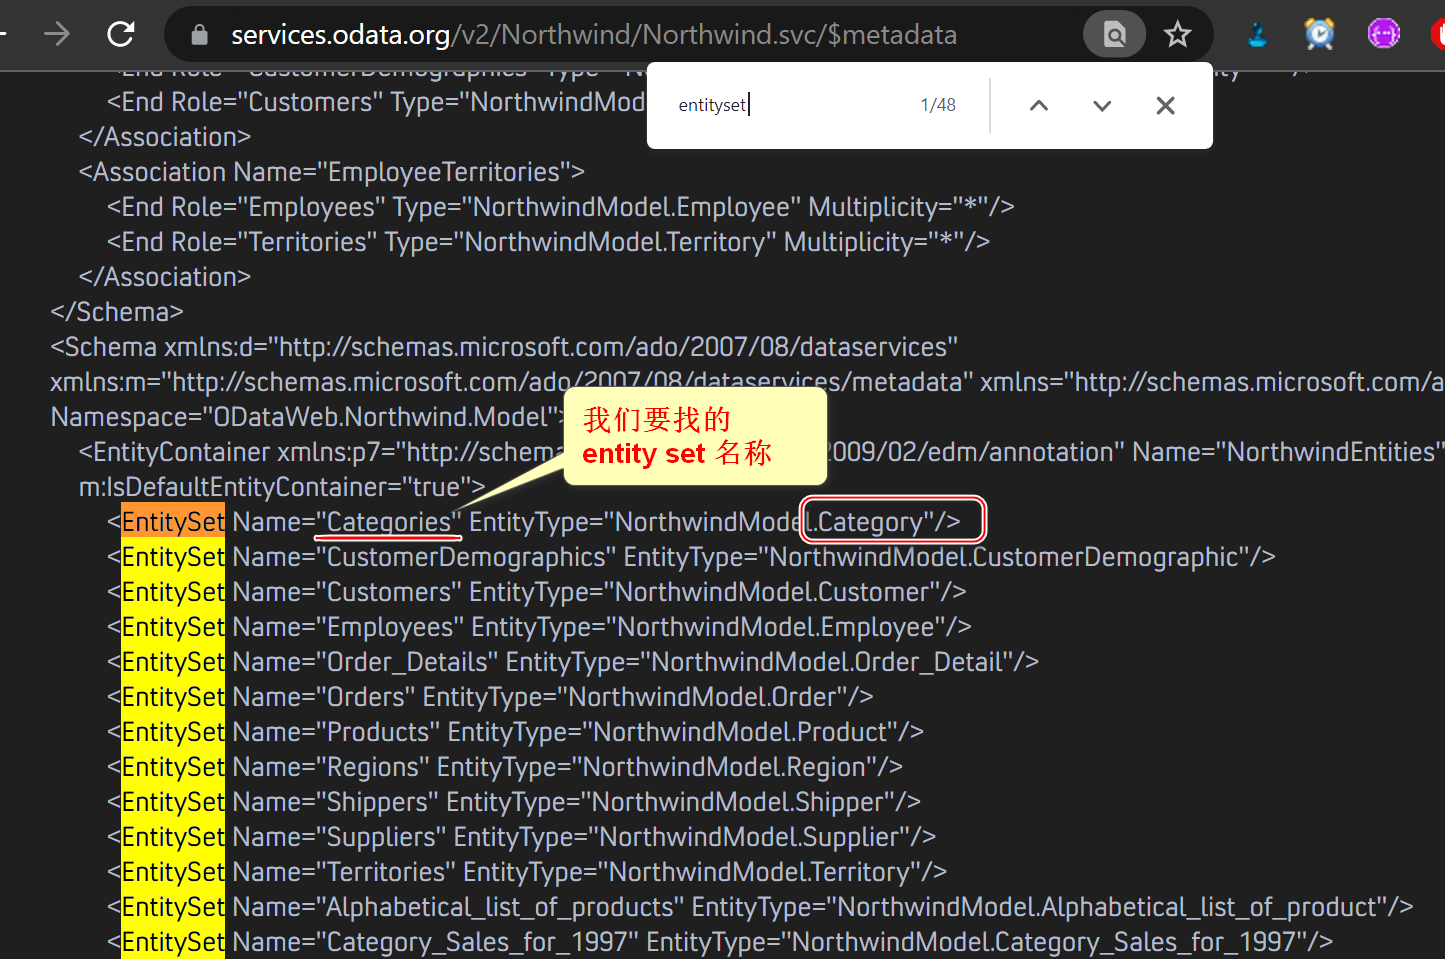Click the EntitySet Name="Regions" line

point(505,767)
